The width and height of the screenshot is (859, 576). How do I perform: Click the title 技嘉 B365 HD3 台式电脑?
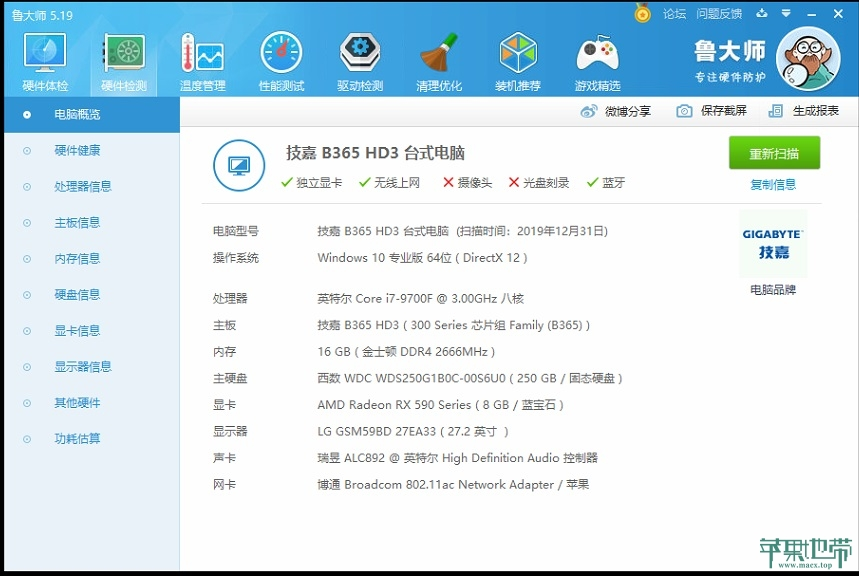375,153
